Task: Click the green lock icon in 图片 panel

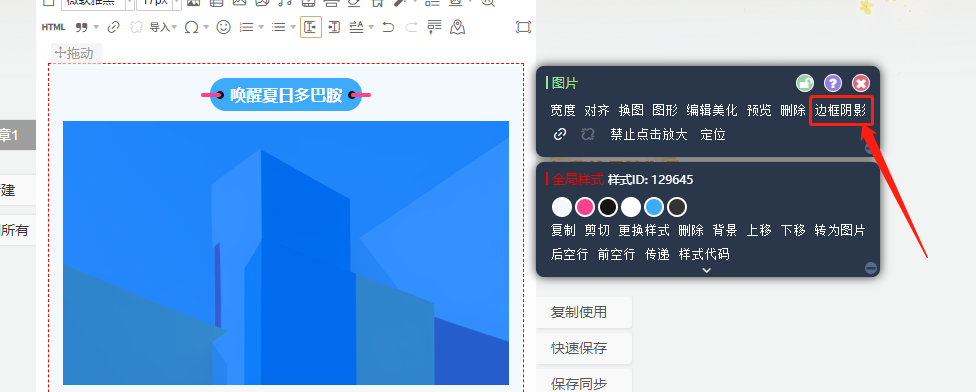Action: tap(805, 83)
